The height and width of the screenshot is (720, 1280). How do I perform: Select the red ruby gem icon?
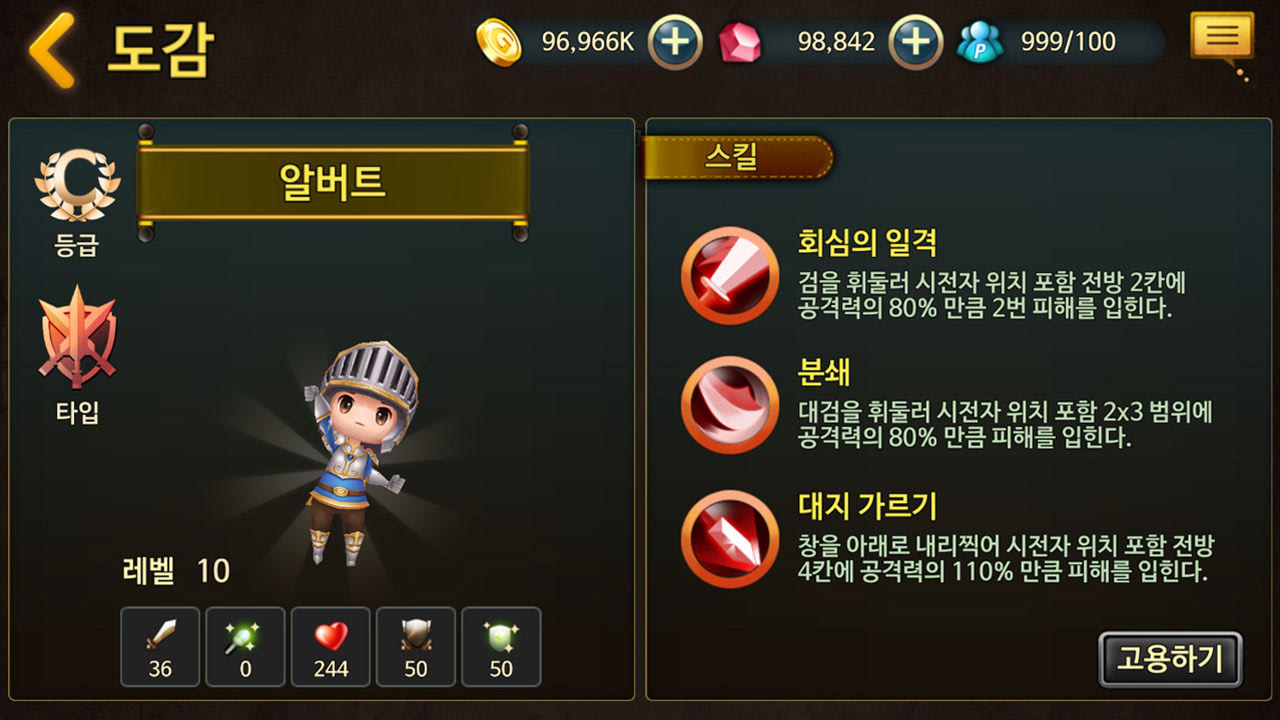740,43
